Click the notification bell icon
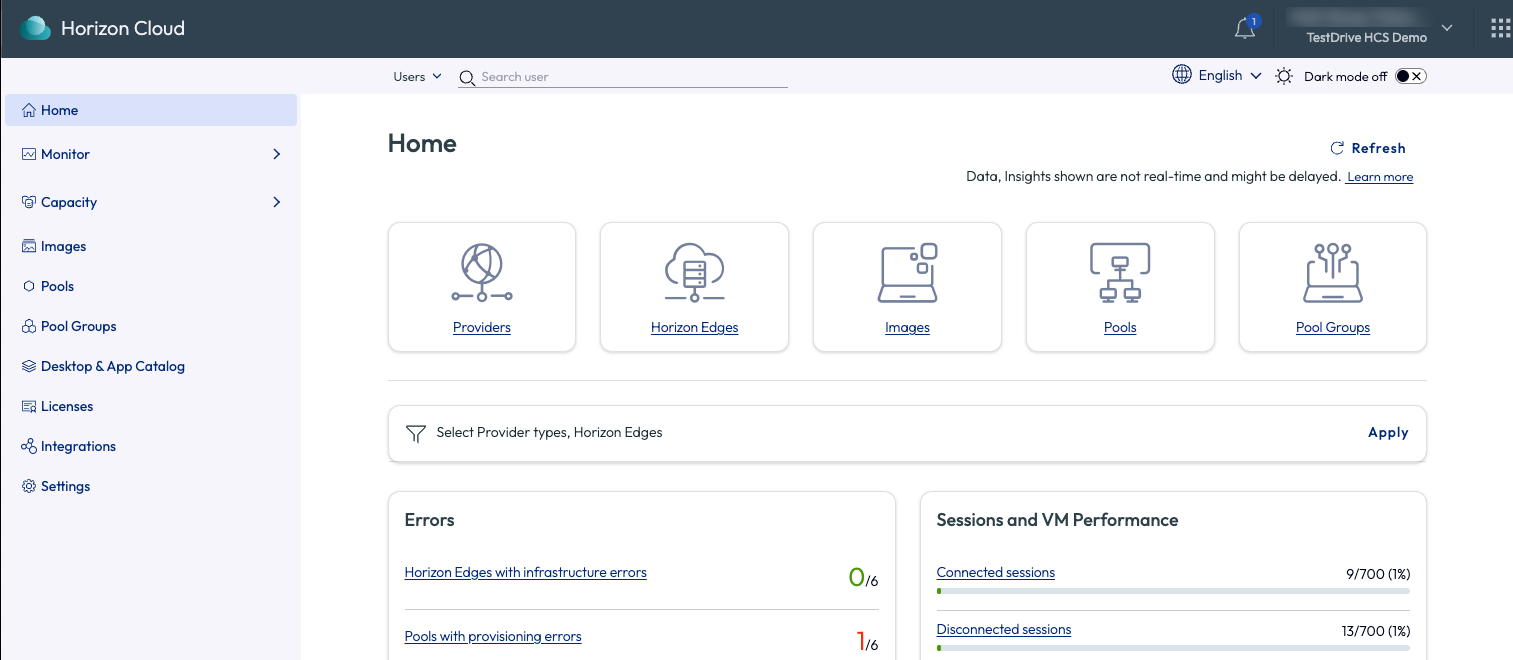The width and height of the screenshot is (1513, 660). pos(1245,29)
